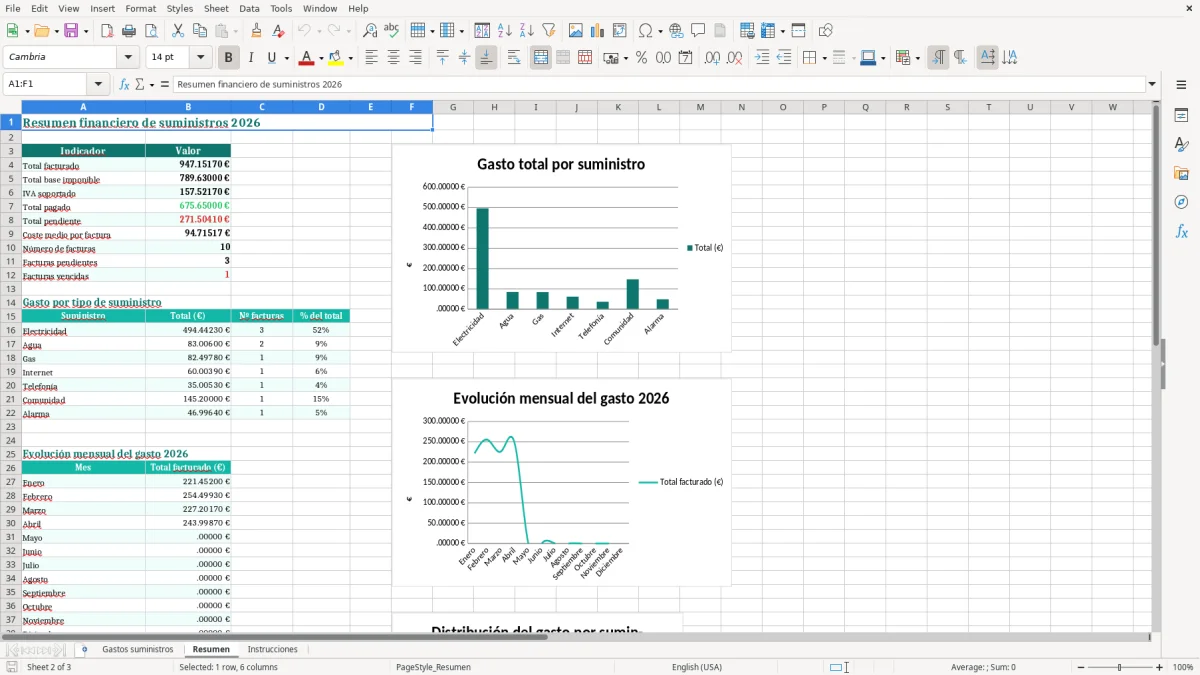Image resolution: width=1200 pixels, height=675 pixels.
Task: Open the font size dropdown showing 14 pt
Action: [x=201, y=58]
